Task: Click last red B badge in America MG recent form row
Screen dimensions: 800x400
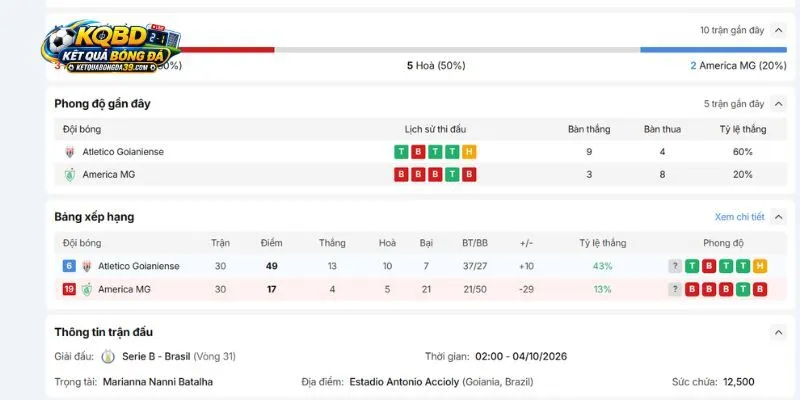Action: 469,174
